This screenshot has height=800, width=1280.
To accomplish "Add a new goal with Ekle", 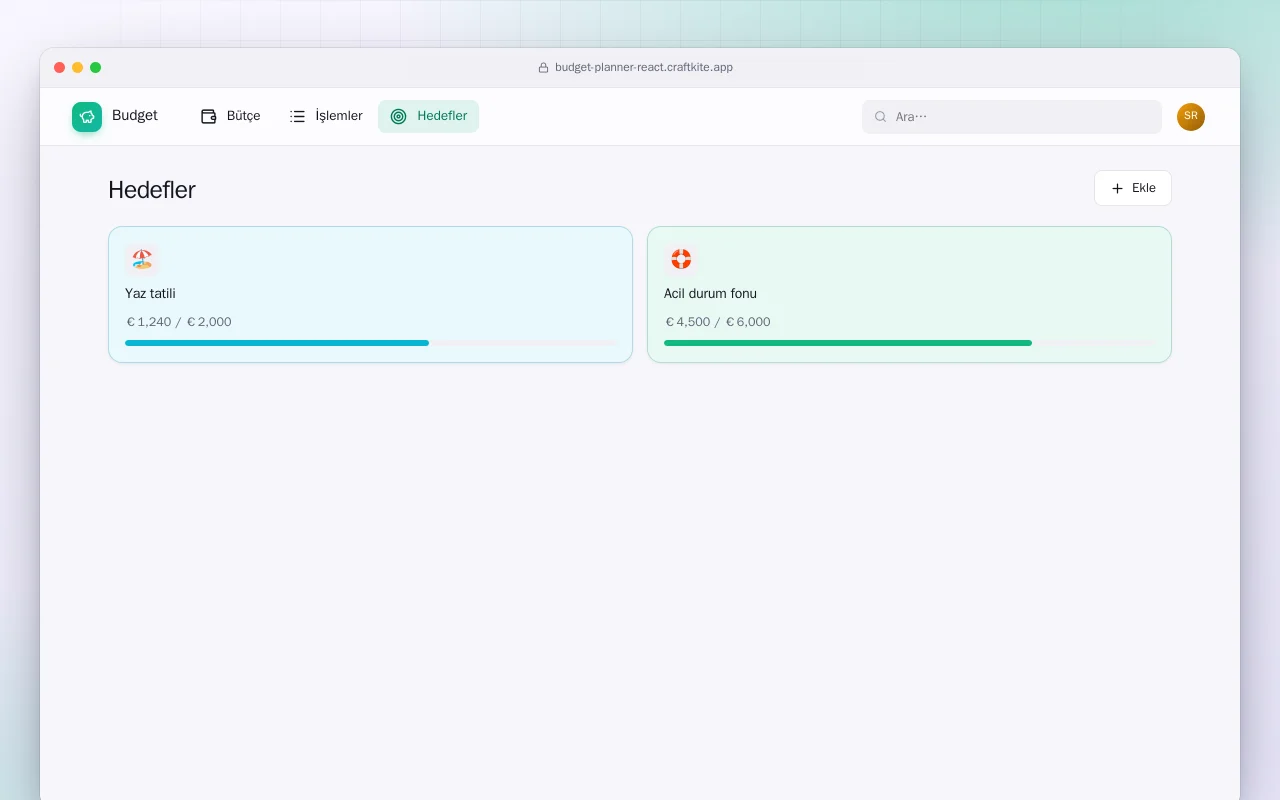I will pos(1133,188).
